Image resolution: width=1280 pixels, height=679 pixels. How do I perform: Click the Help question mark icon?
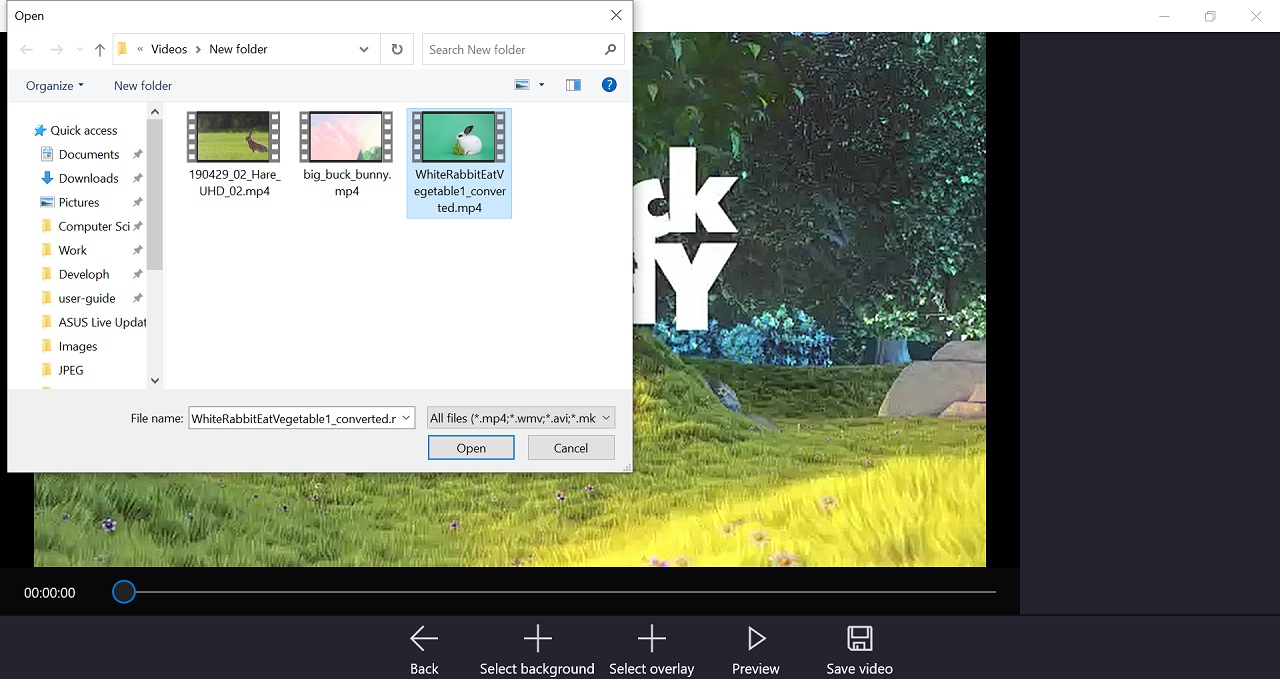click(x=609, y=85)
